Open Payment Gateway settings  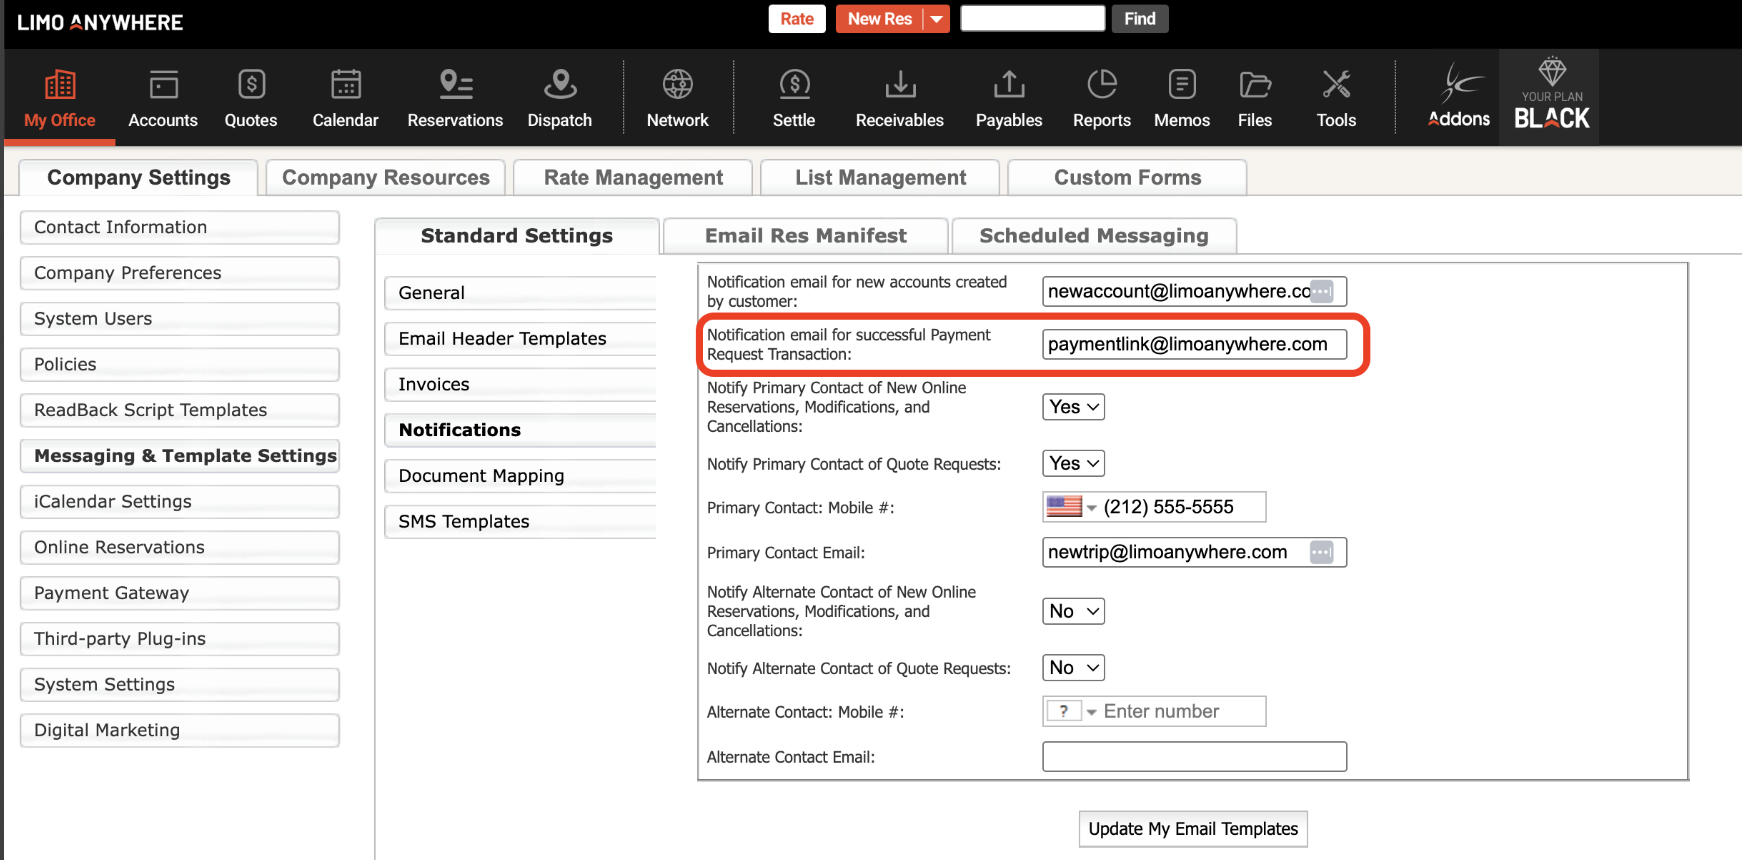click(180, 593)
